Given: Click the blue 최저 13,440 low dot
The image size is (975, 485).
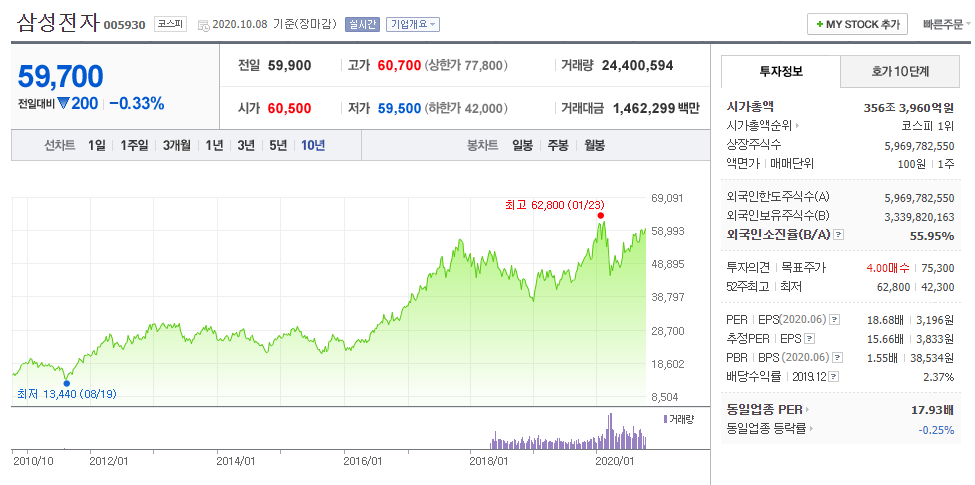Looking at the screenshot, I should [67, 383].
